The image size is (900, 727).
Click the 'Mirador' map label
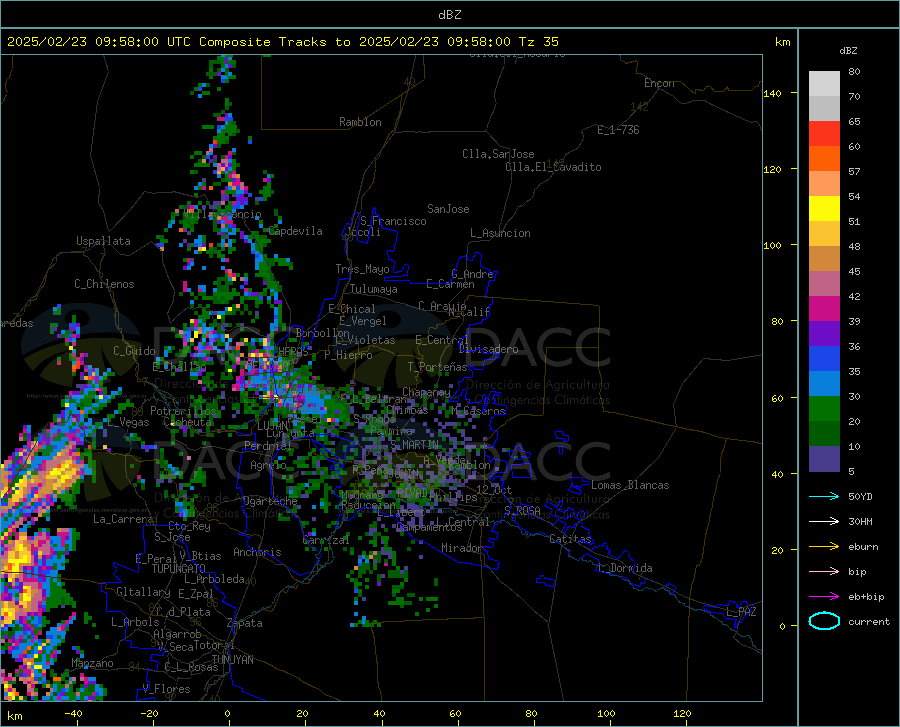click(x=461, y=548)
